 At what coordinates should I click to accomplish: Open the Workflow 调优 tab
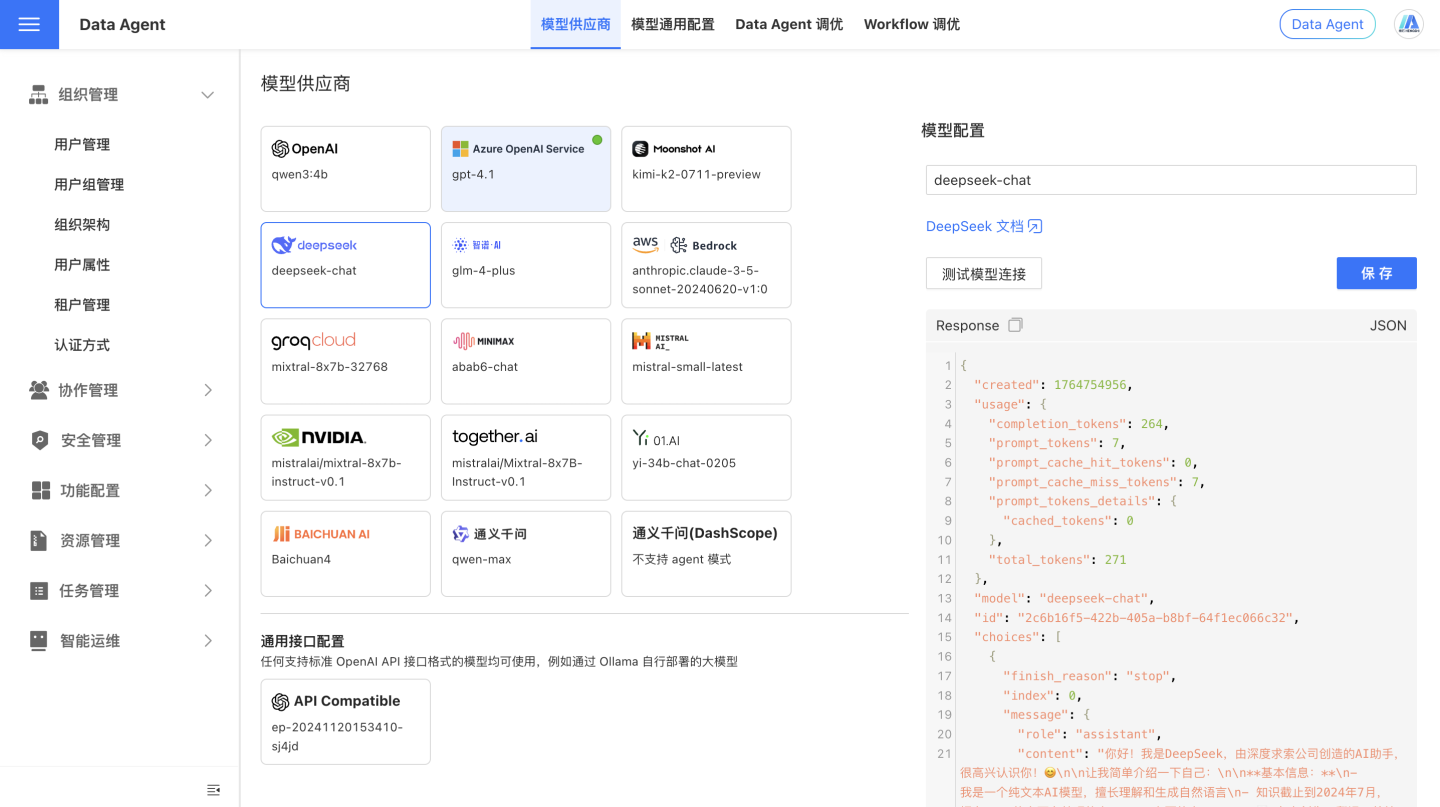pyautogui.click(x=911, y=24)
